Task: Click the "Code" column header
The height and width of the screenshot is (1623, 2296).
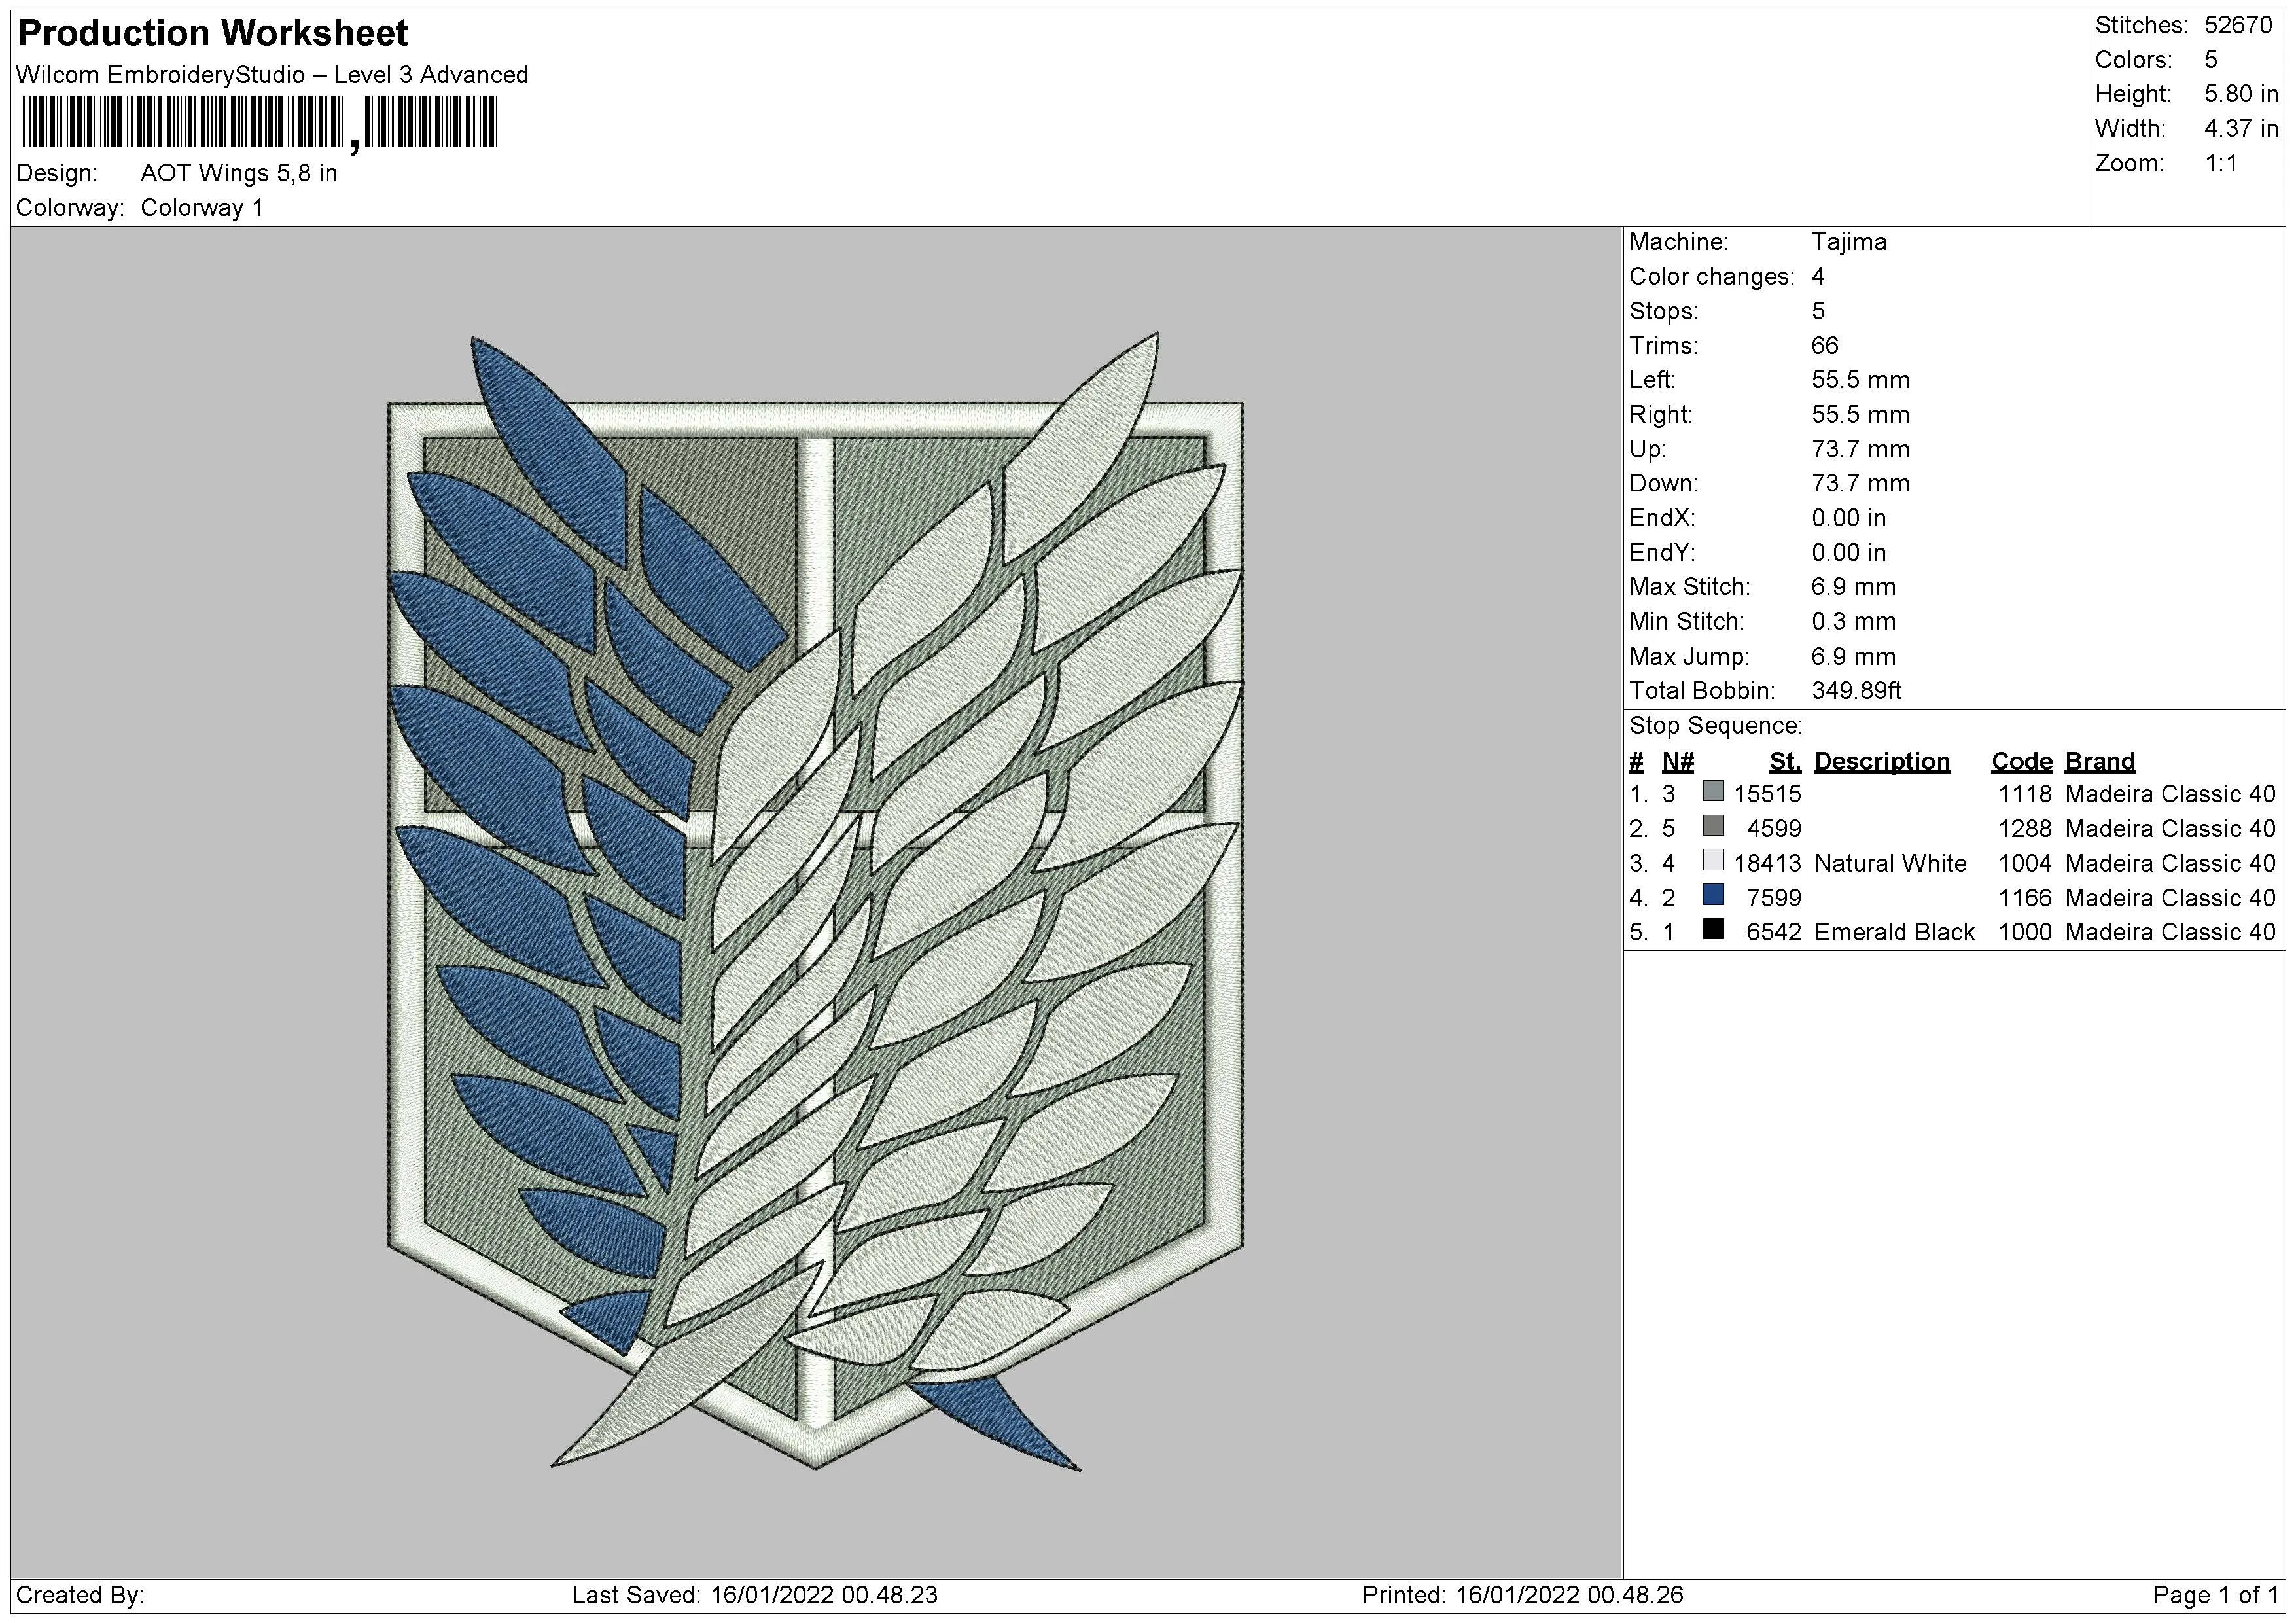Action: pos(2021,762)
